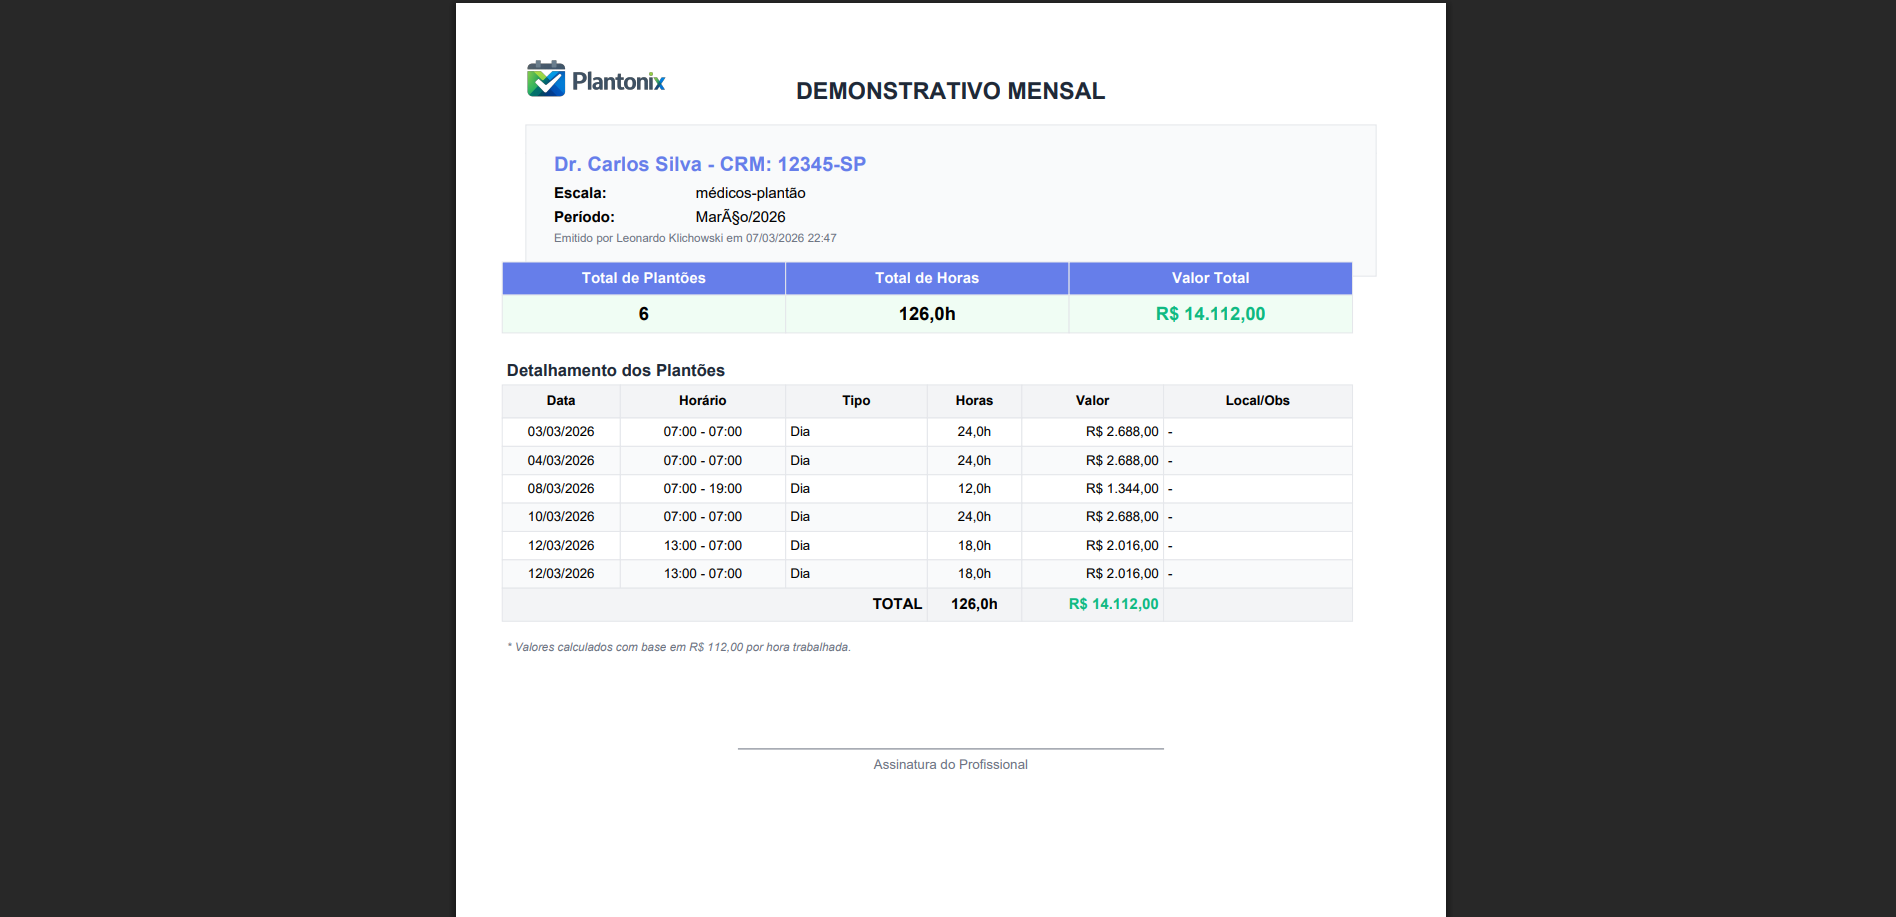
Task: Click the Valor Total header cell
Action: [x=1210, y=278]
